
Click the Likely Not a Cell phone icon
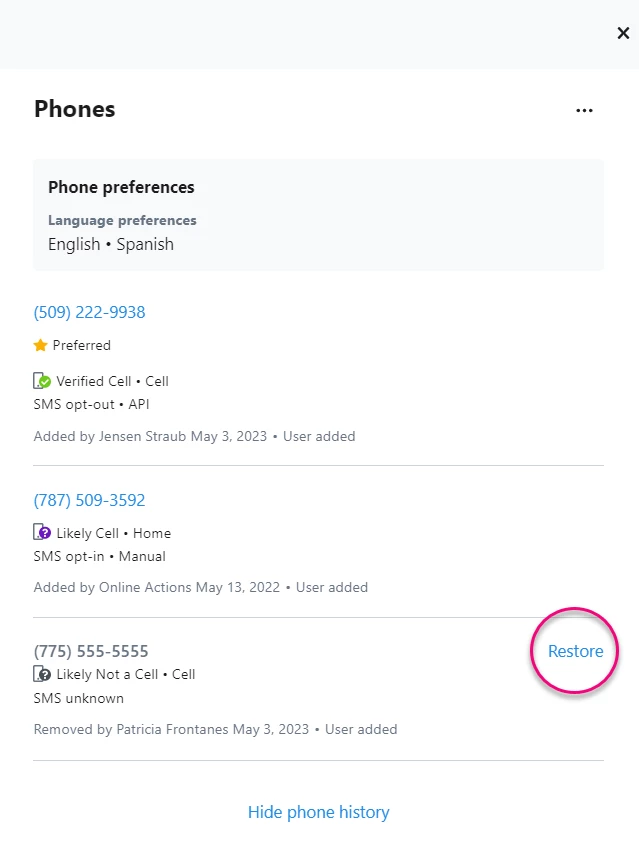(42, 675)
